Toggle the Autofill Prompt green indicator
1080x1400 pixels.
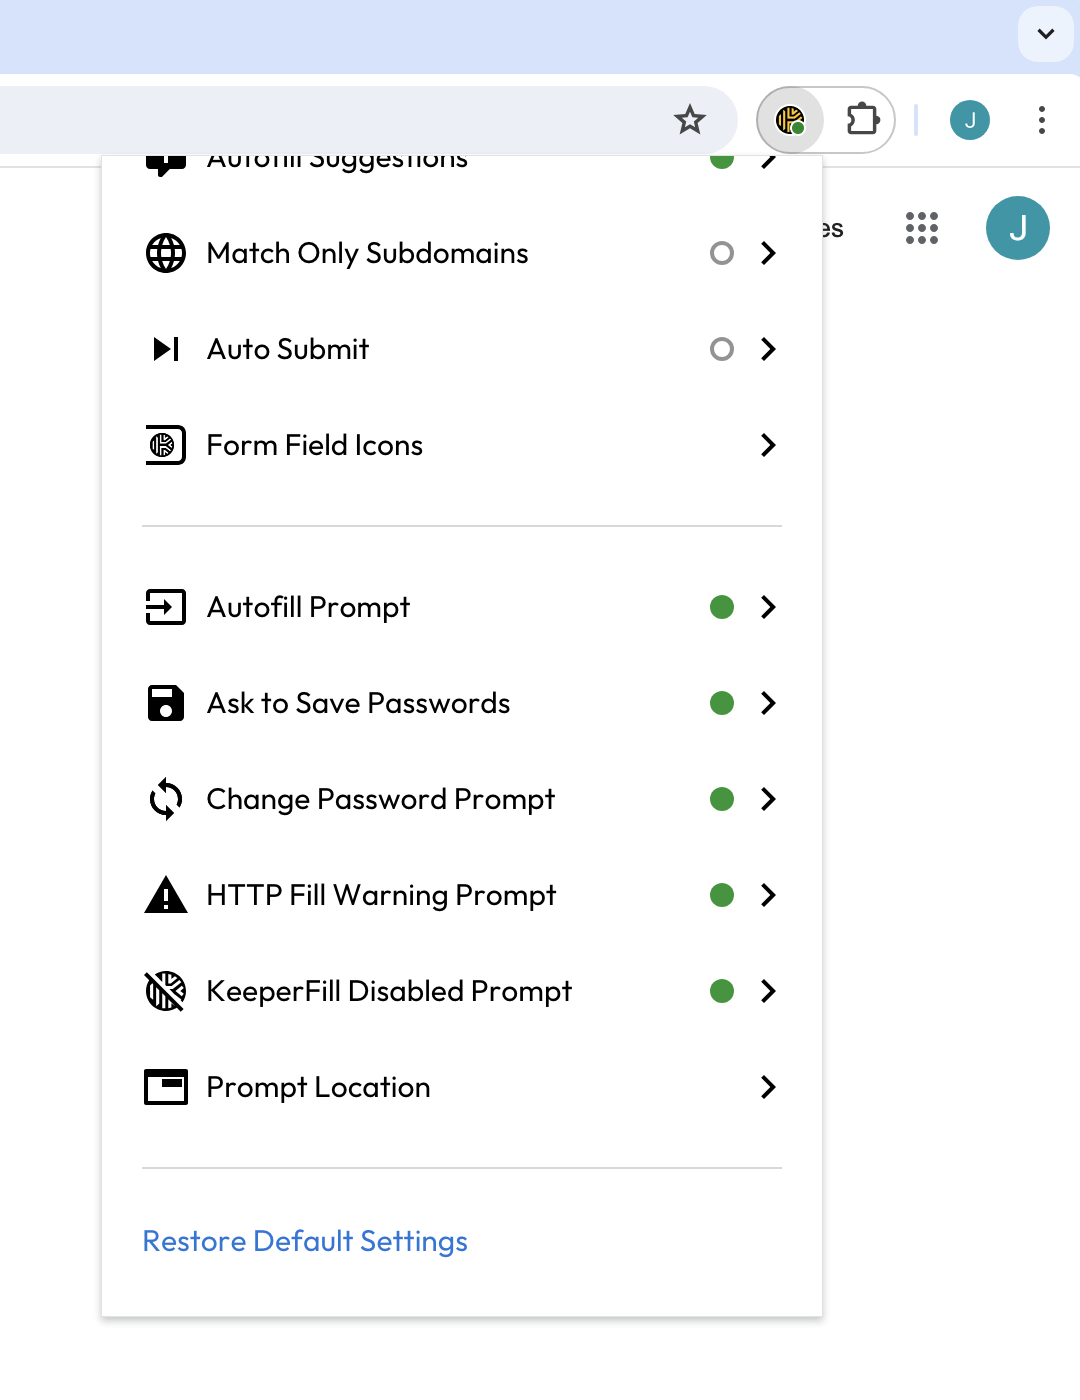pos(722,607)
